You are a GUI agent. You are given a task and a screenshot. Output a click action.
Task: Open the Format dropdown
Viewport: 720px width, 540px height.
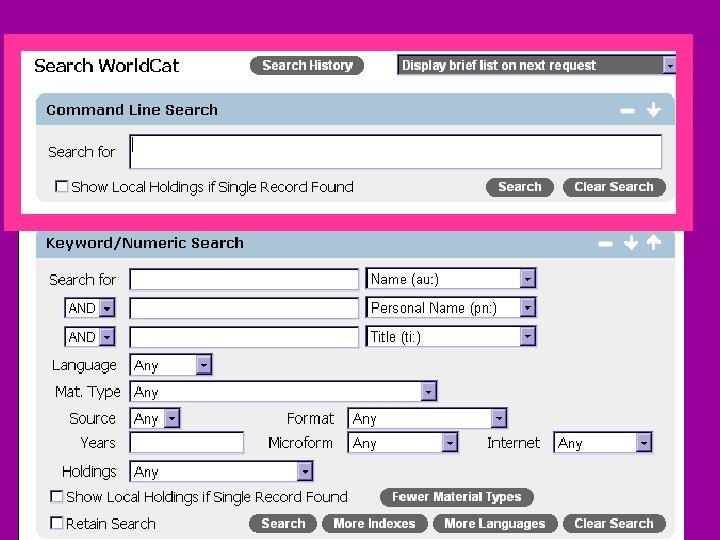(x=428, y=418)
